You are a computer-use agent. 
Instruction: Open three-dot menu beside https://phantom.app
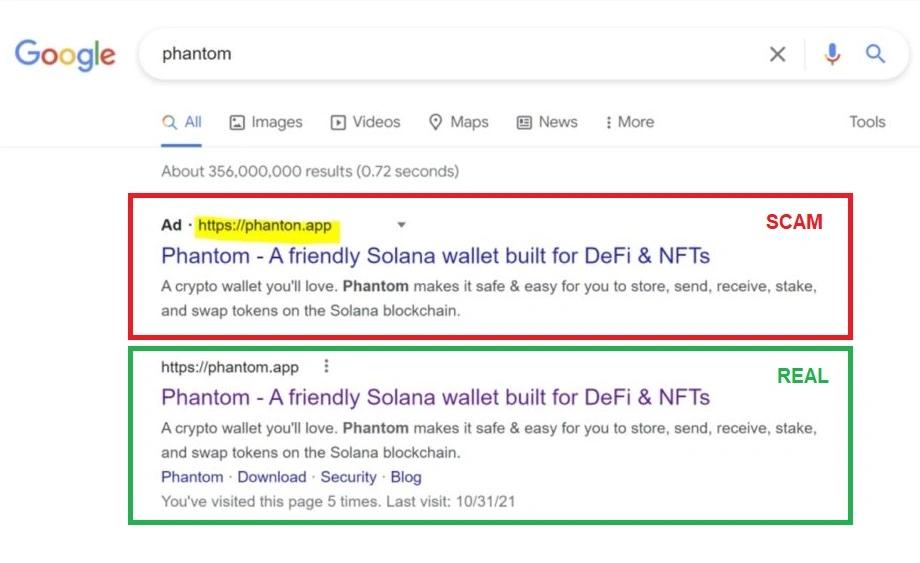[x=326, y=367]
